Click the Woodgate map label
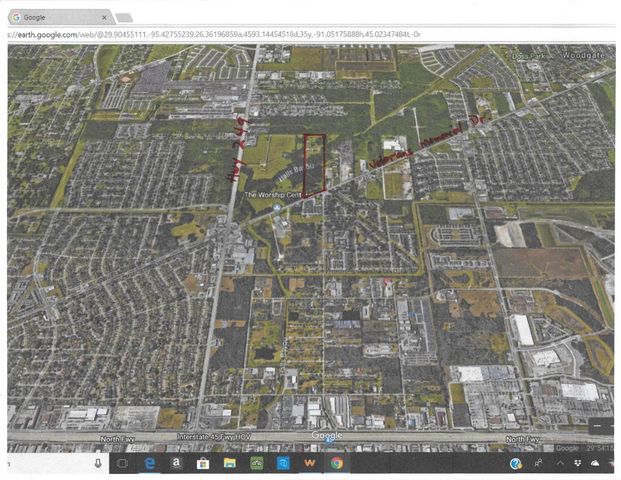Viewport: 621px width, 480px height. (583, 55)
